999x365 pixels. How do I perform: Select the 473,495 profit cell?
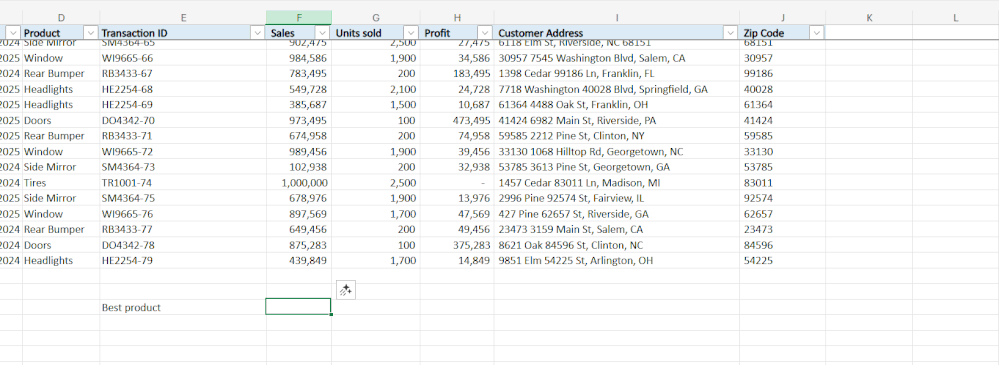457,120
